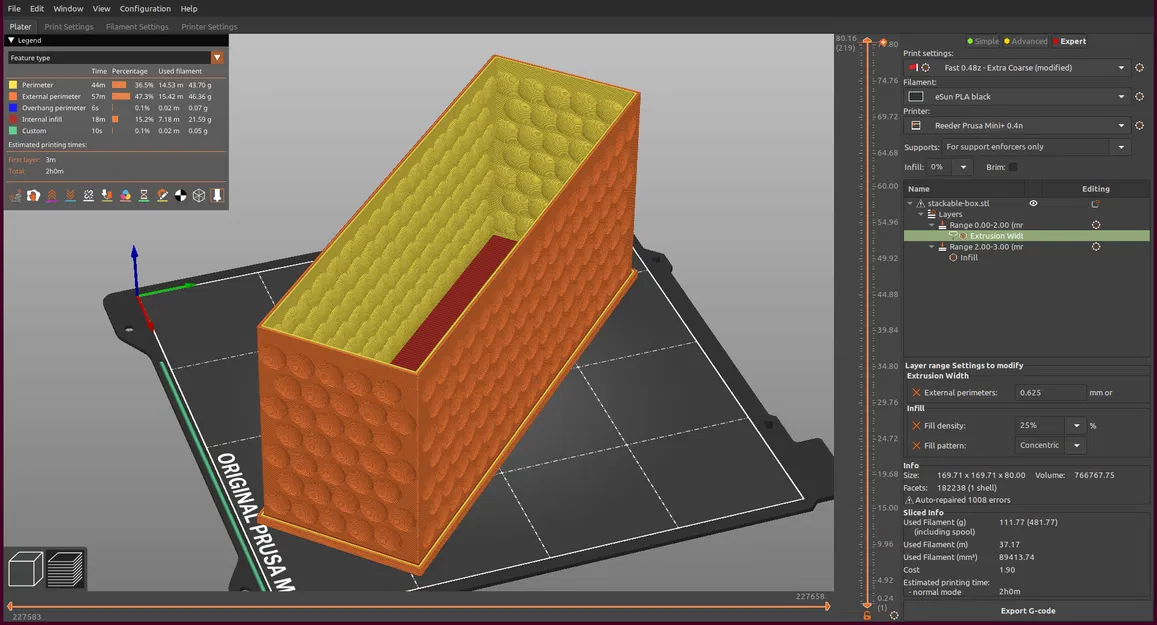The height and width of the screenshot is (625, 1157).
Task: Toggle the hourglass estimated time icon
Action: tap(144, 196)
